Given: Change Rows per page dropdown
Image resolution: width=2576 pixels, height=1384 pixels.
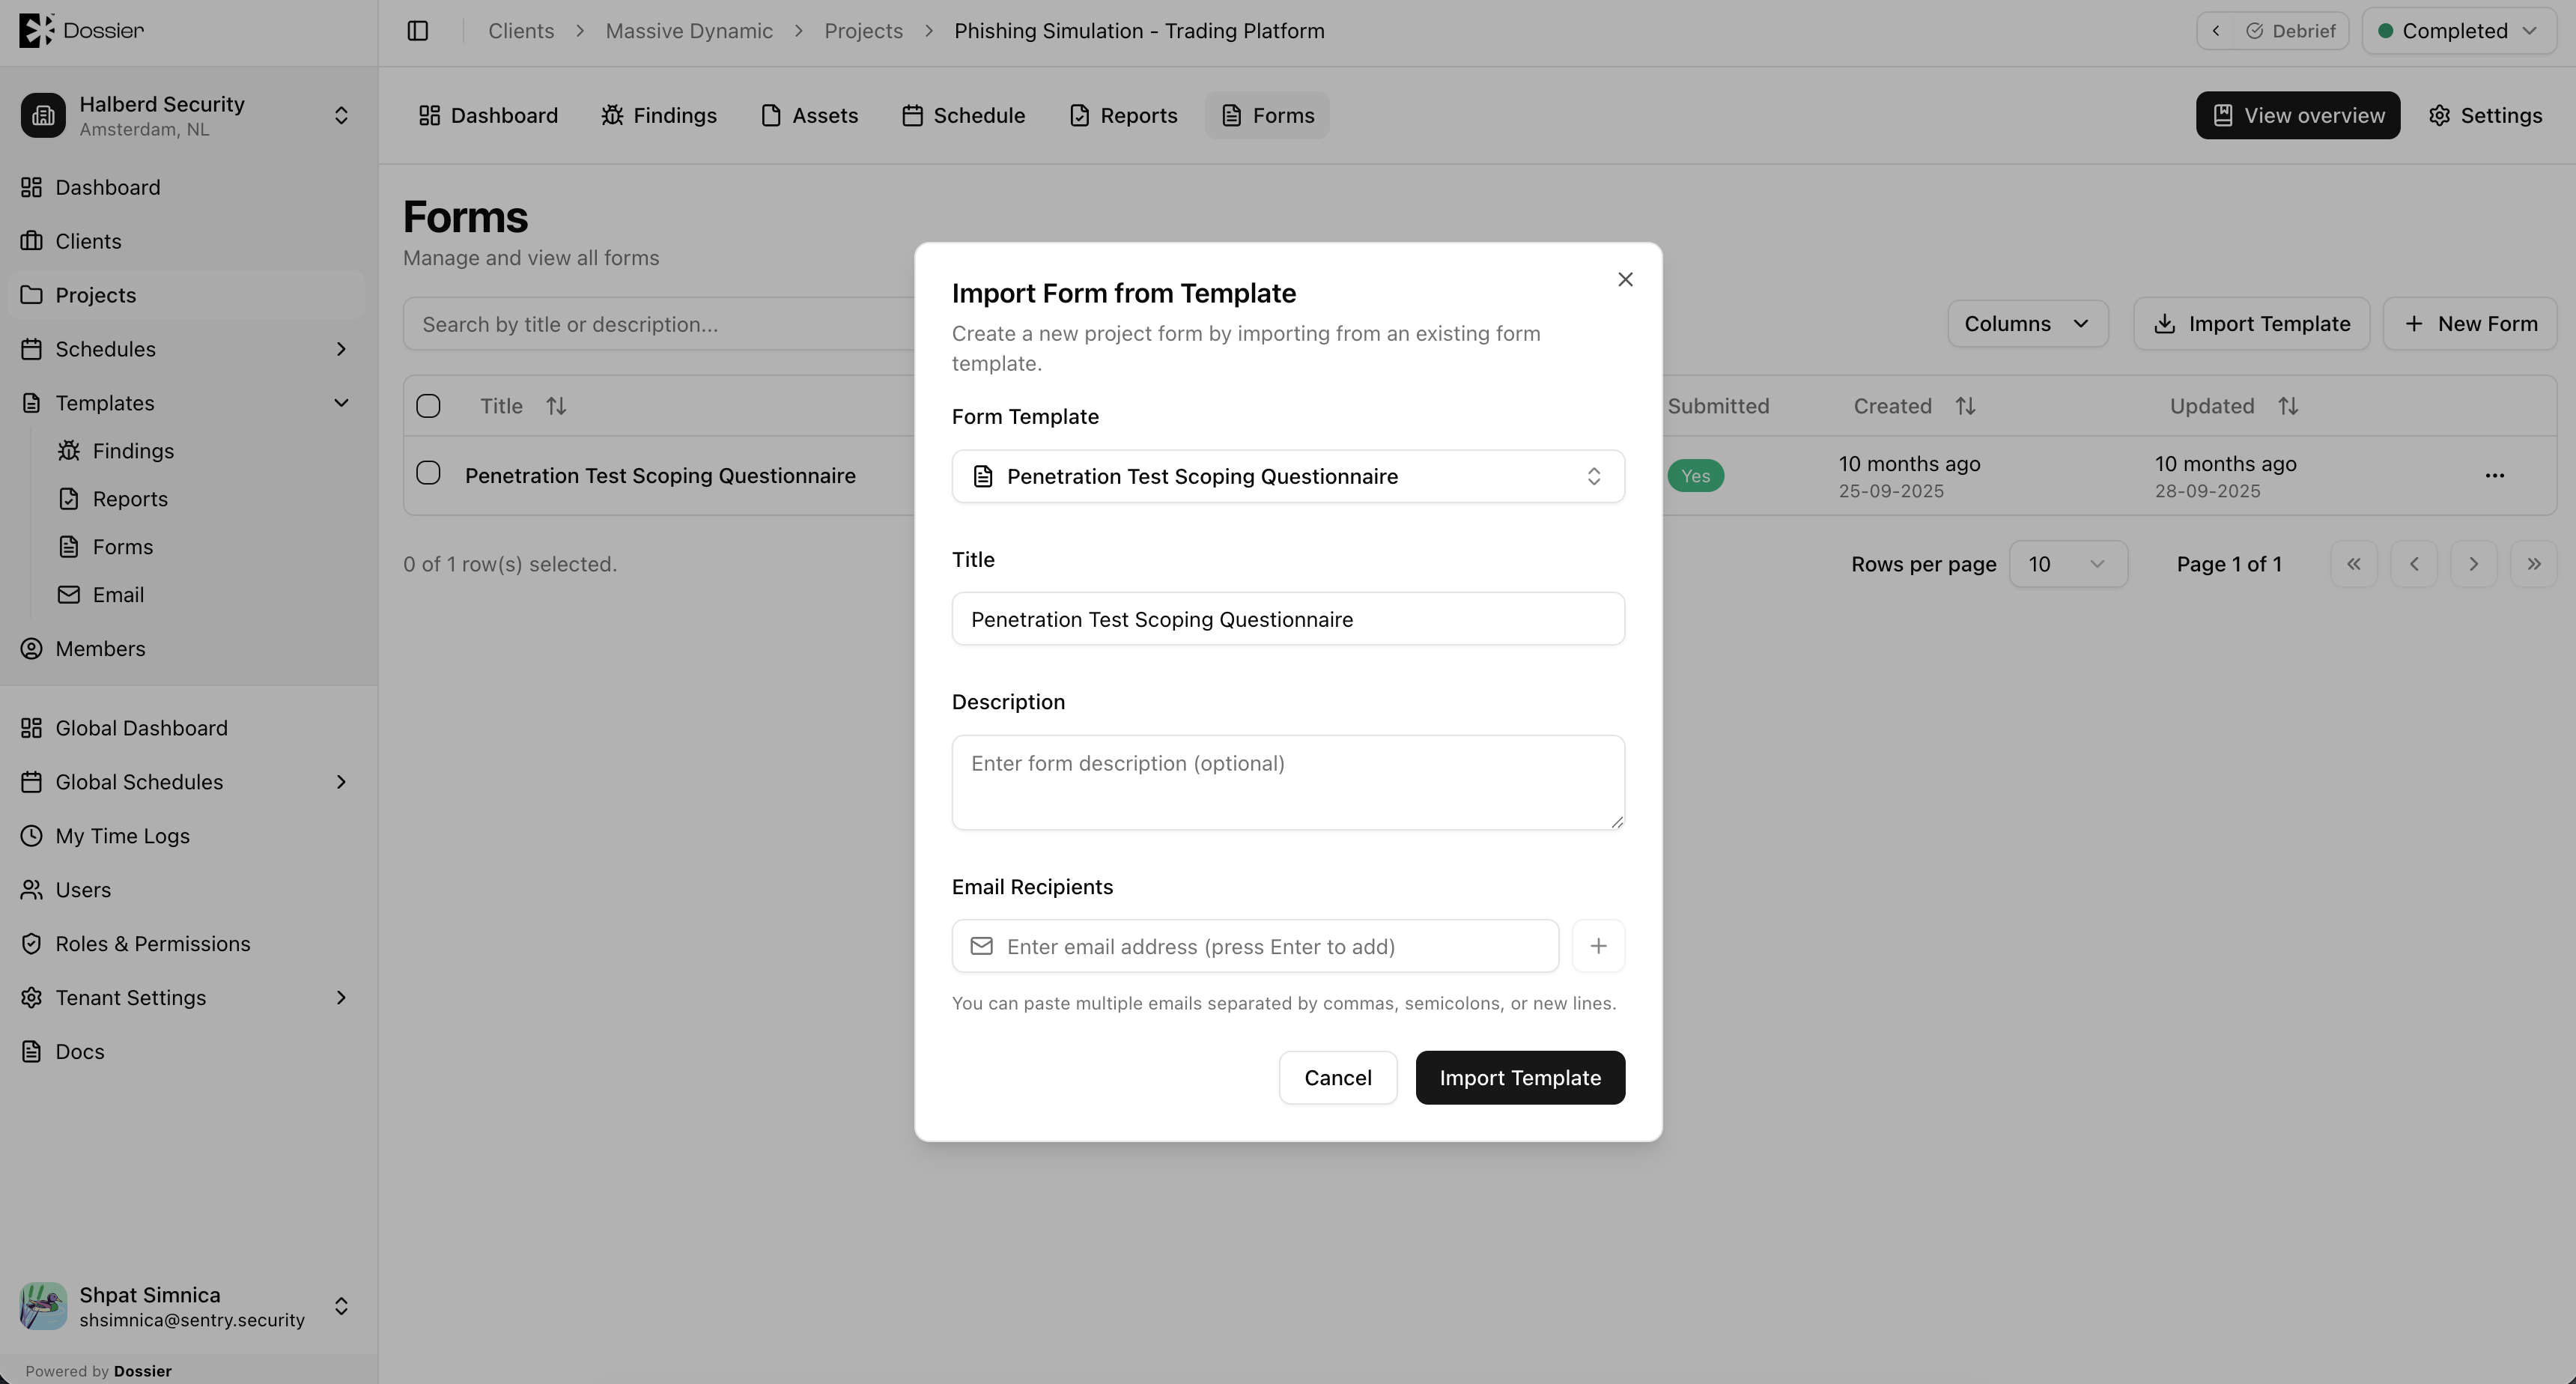Looking at the screenshot, I should tap(2067, 565).
